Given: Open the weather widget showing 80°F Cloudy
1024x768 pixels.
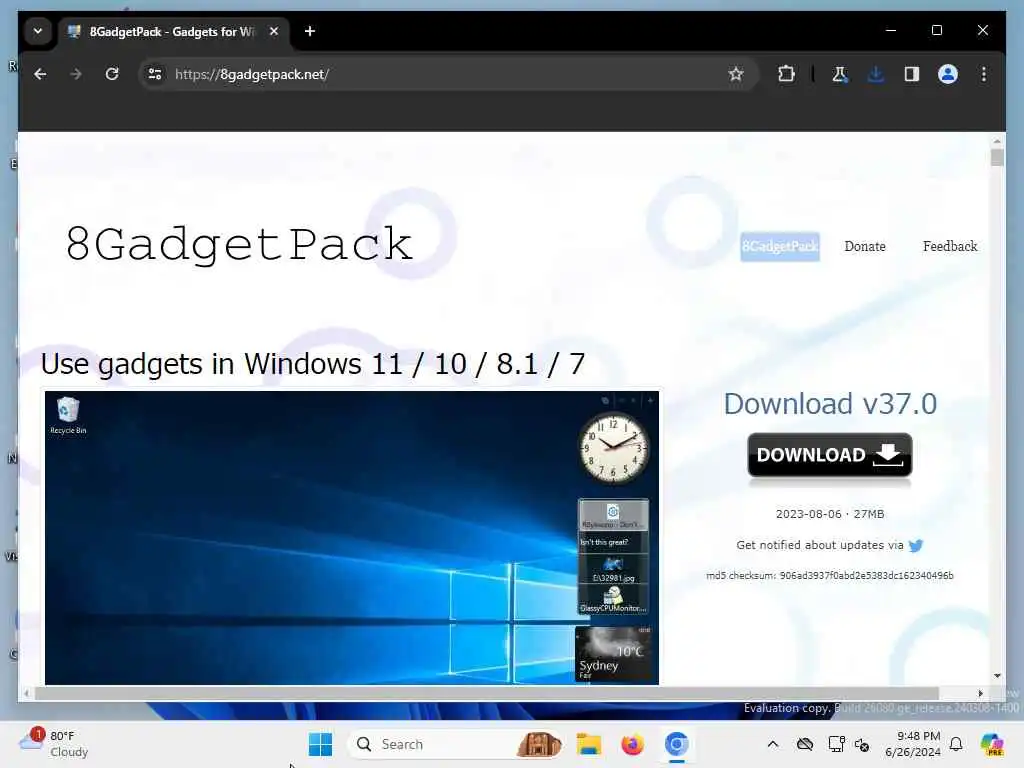Looking at the screenshot, I should [x=54, y=744].
